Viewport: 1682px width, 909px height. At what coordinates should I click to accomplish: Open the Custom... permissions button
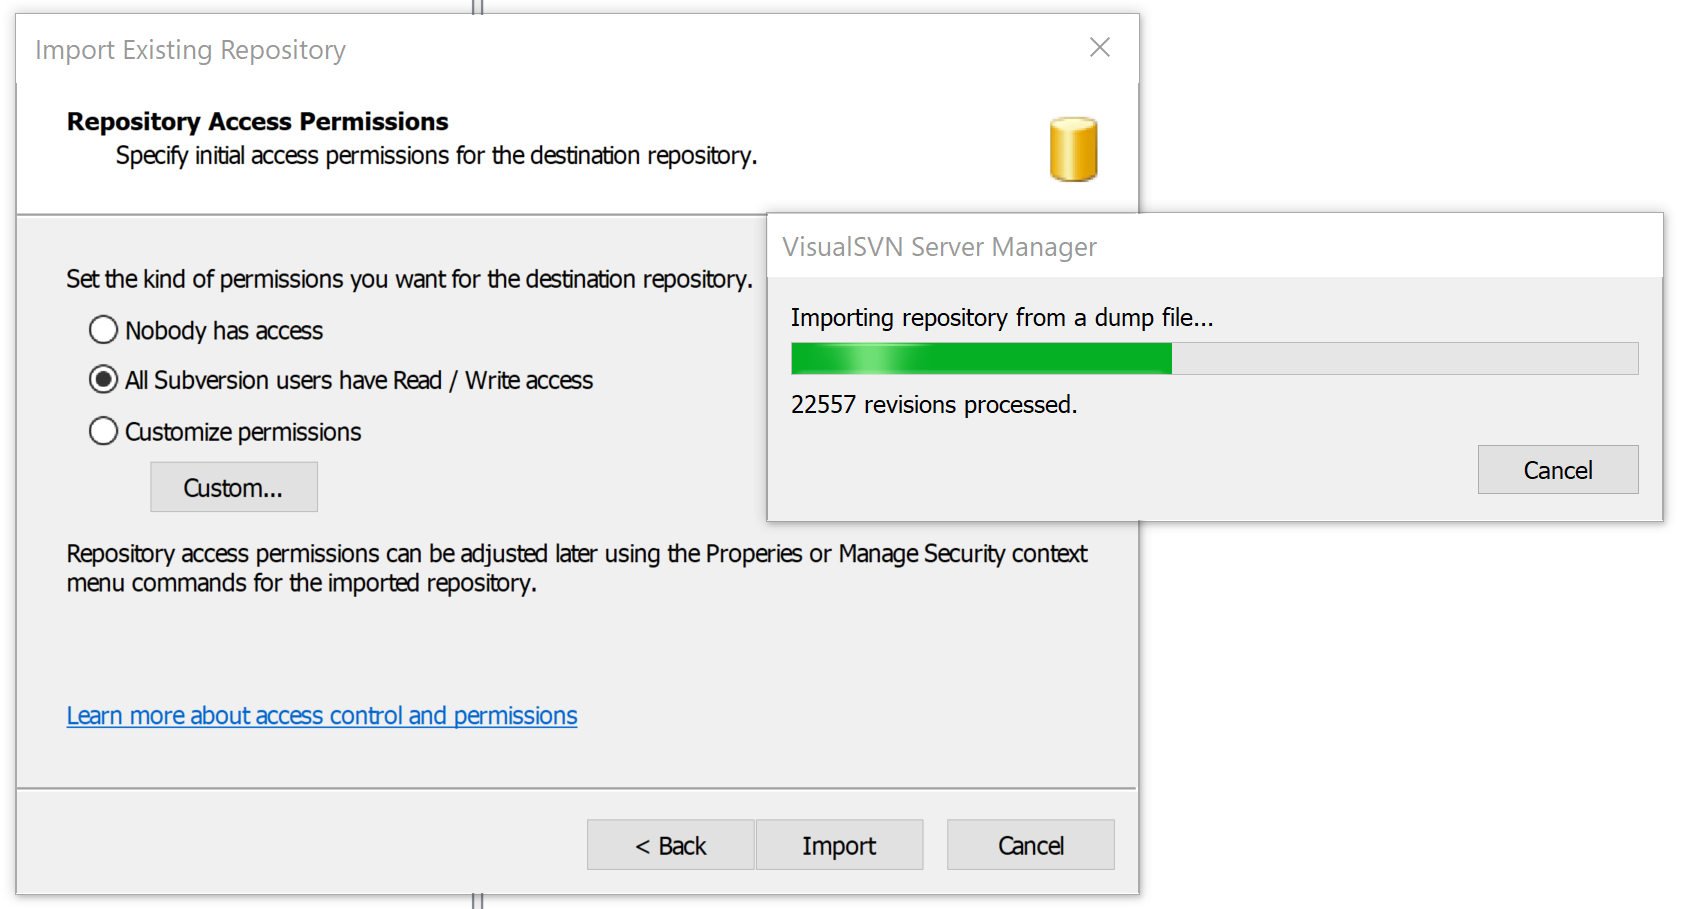[233, 487]
